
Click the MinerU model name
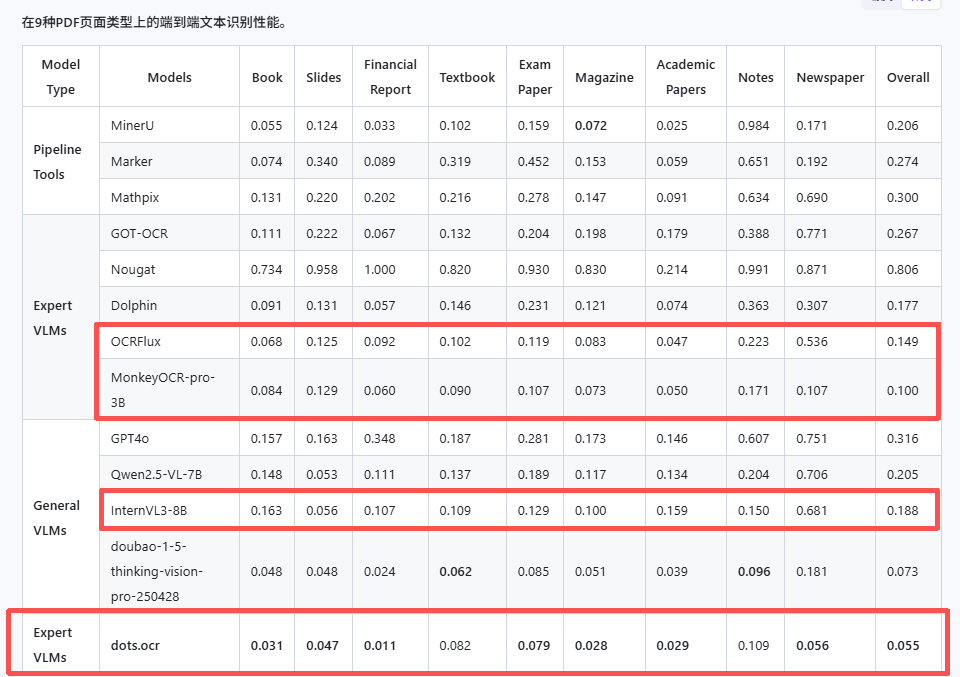pos(132,125)
